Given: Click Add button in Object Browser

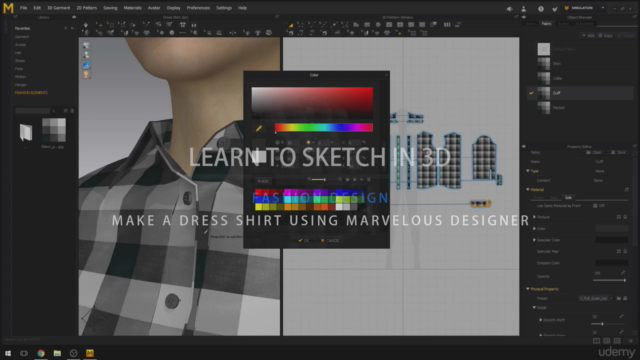Looking at the screenshot, I should (x=588, y=36).
